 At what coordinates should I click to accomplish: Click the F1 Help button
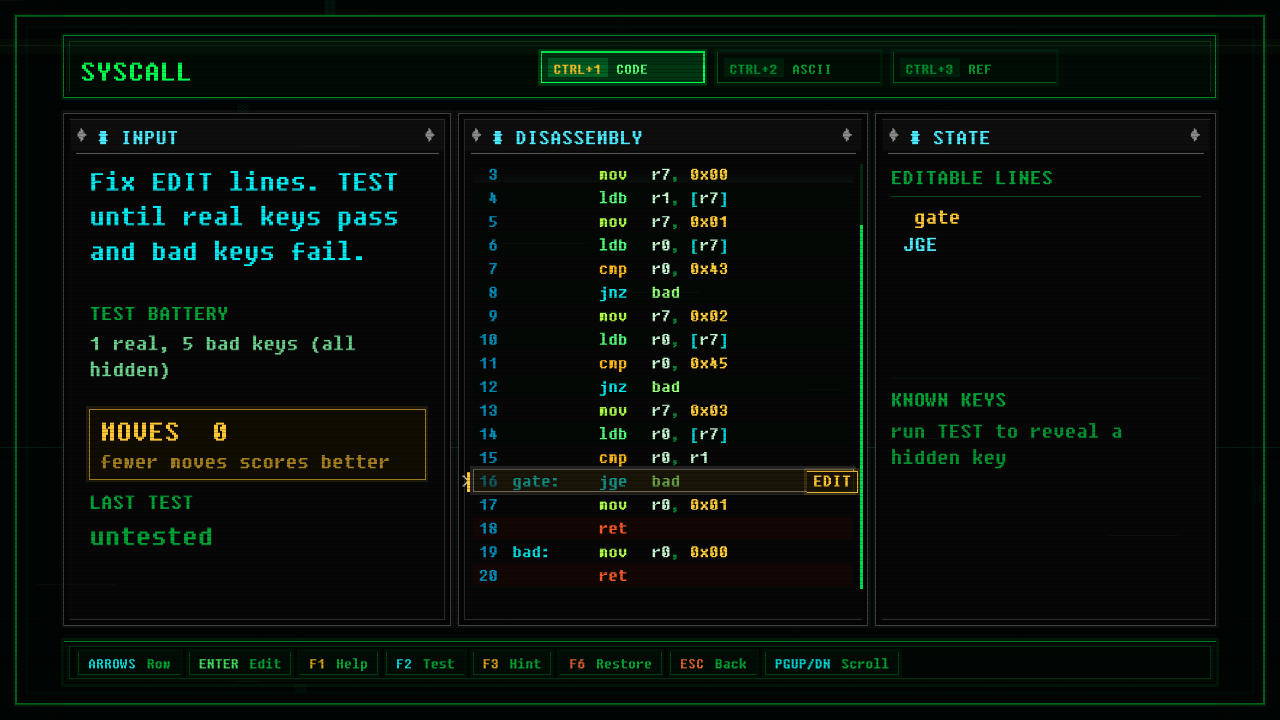tap(338, 664)
